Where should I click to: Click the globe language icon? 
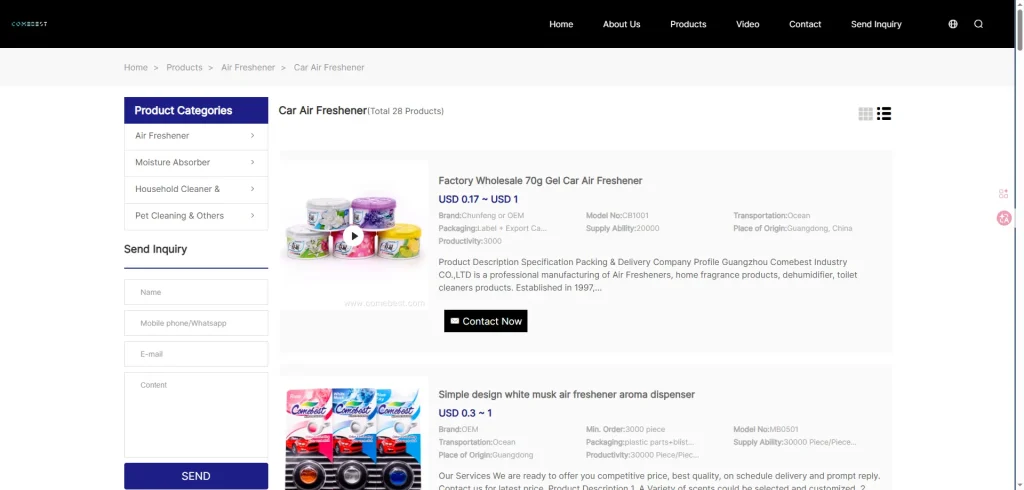pos(952,24)
